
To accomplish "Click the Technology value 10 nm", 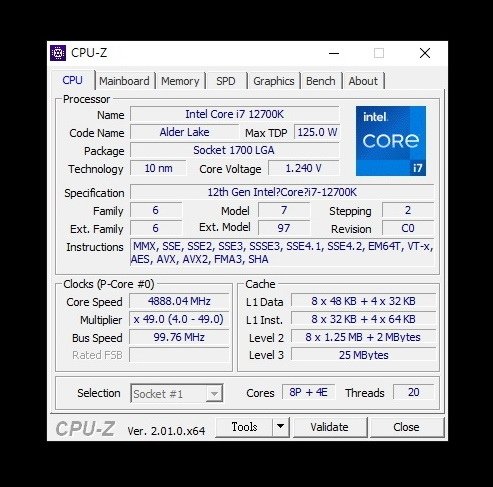I will click(158, 168).
